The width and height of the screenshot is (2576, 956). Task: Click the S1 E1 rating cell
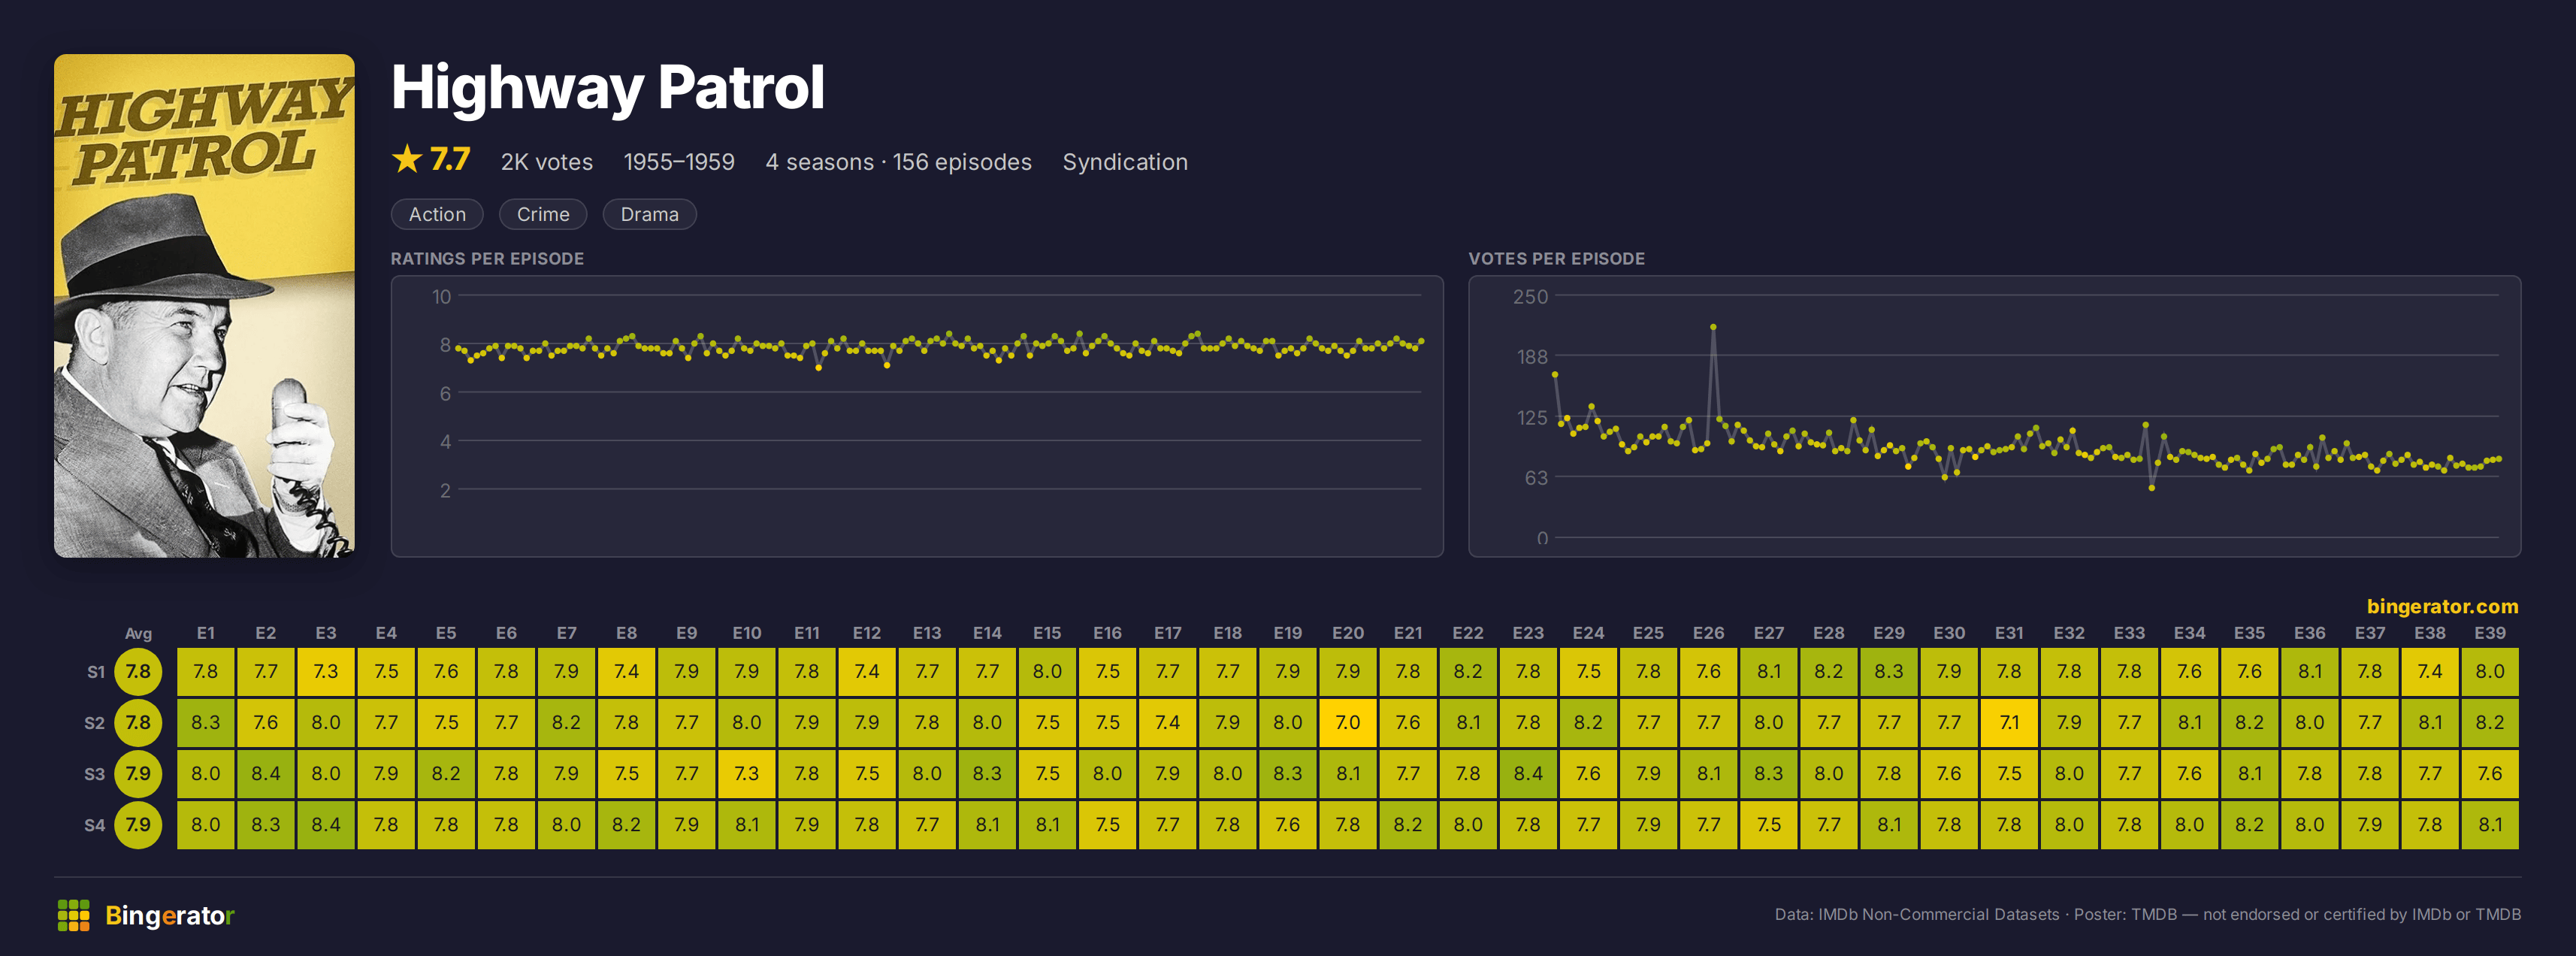click(206, 672)
